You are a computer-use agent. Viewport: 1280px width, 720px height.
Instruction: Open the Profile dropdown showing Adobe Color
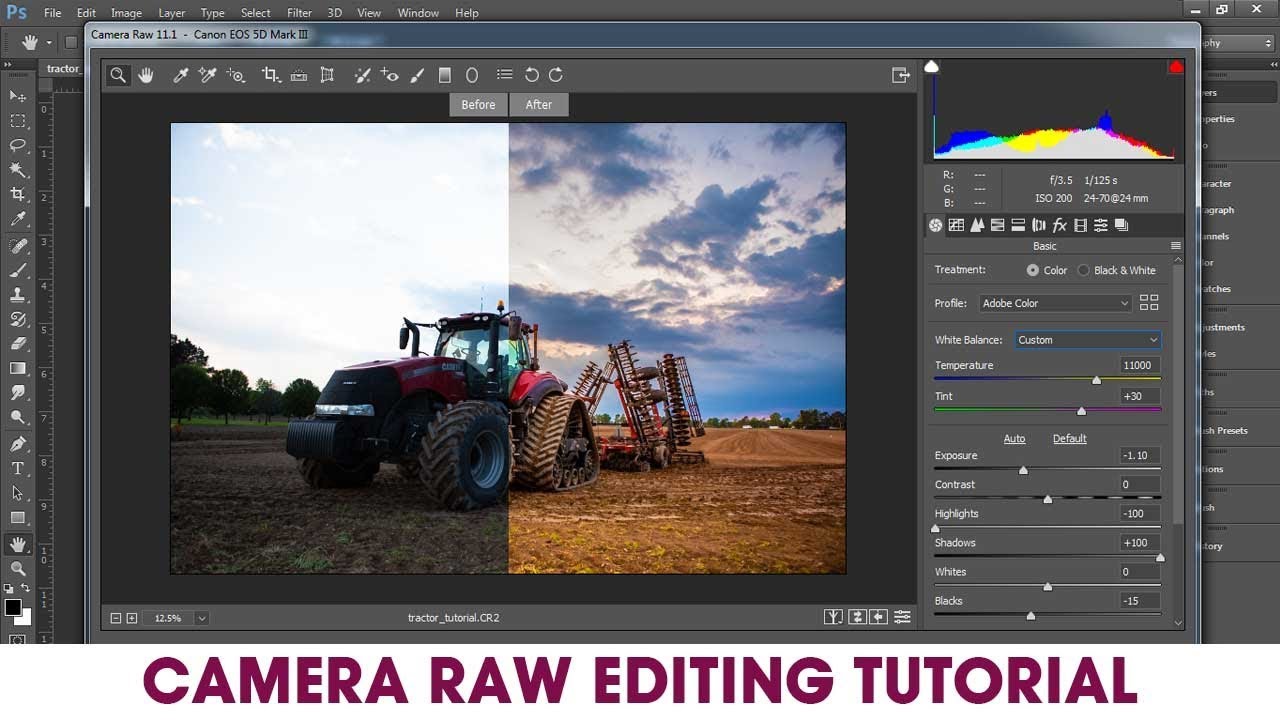click(x=1055, y=303)
